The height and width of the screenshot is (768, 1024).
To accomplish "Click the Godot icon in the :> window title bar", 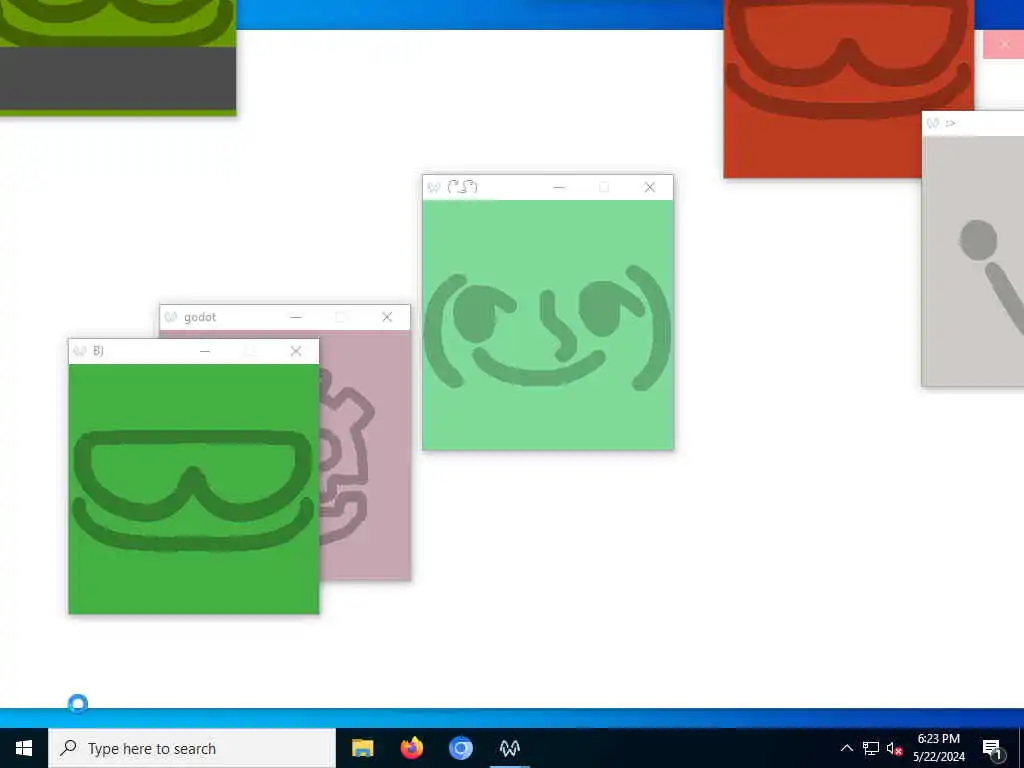I will (x=933, y=123).
